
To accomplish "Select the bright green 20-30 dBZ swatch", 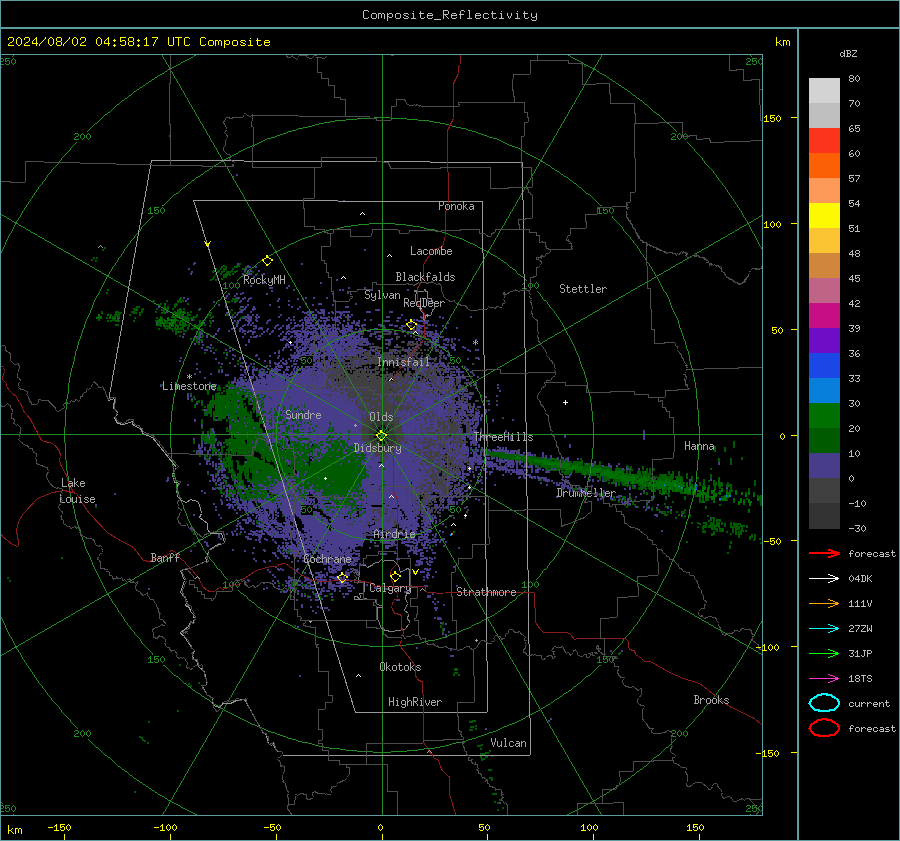I will pos(824,415).
